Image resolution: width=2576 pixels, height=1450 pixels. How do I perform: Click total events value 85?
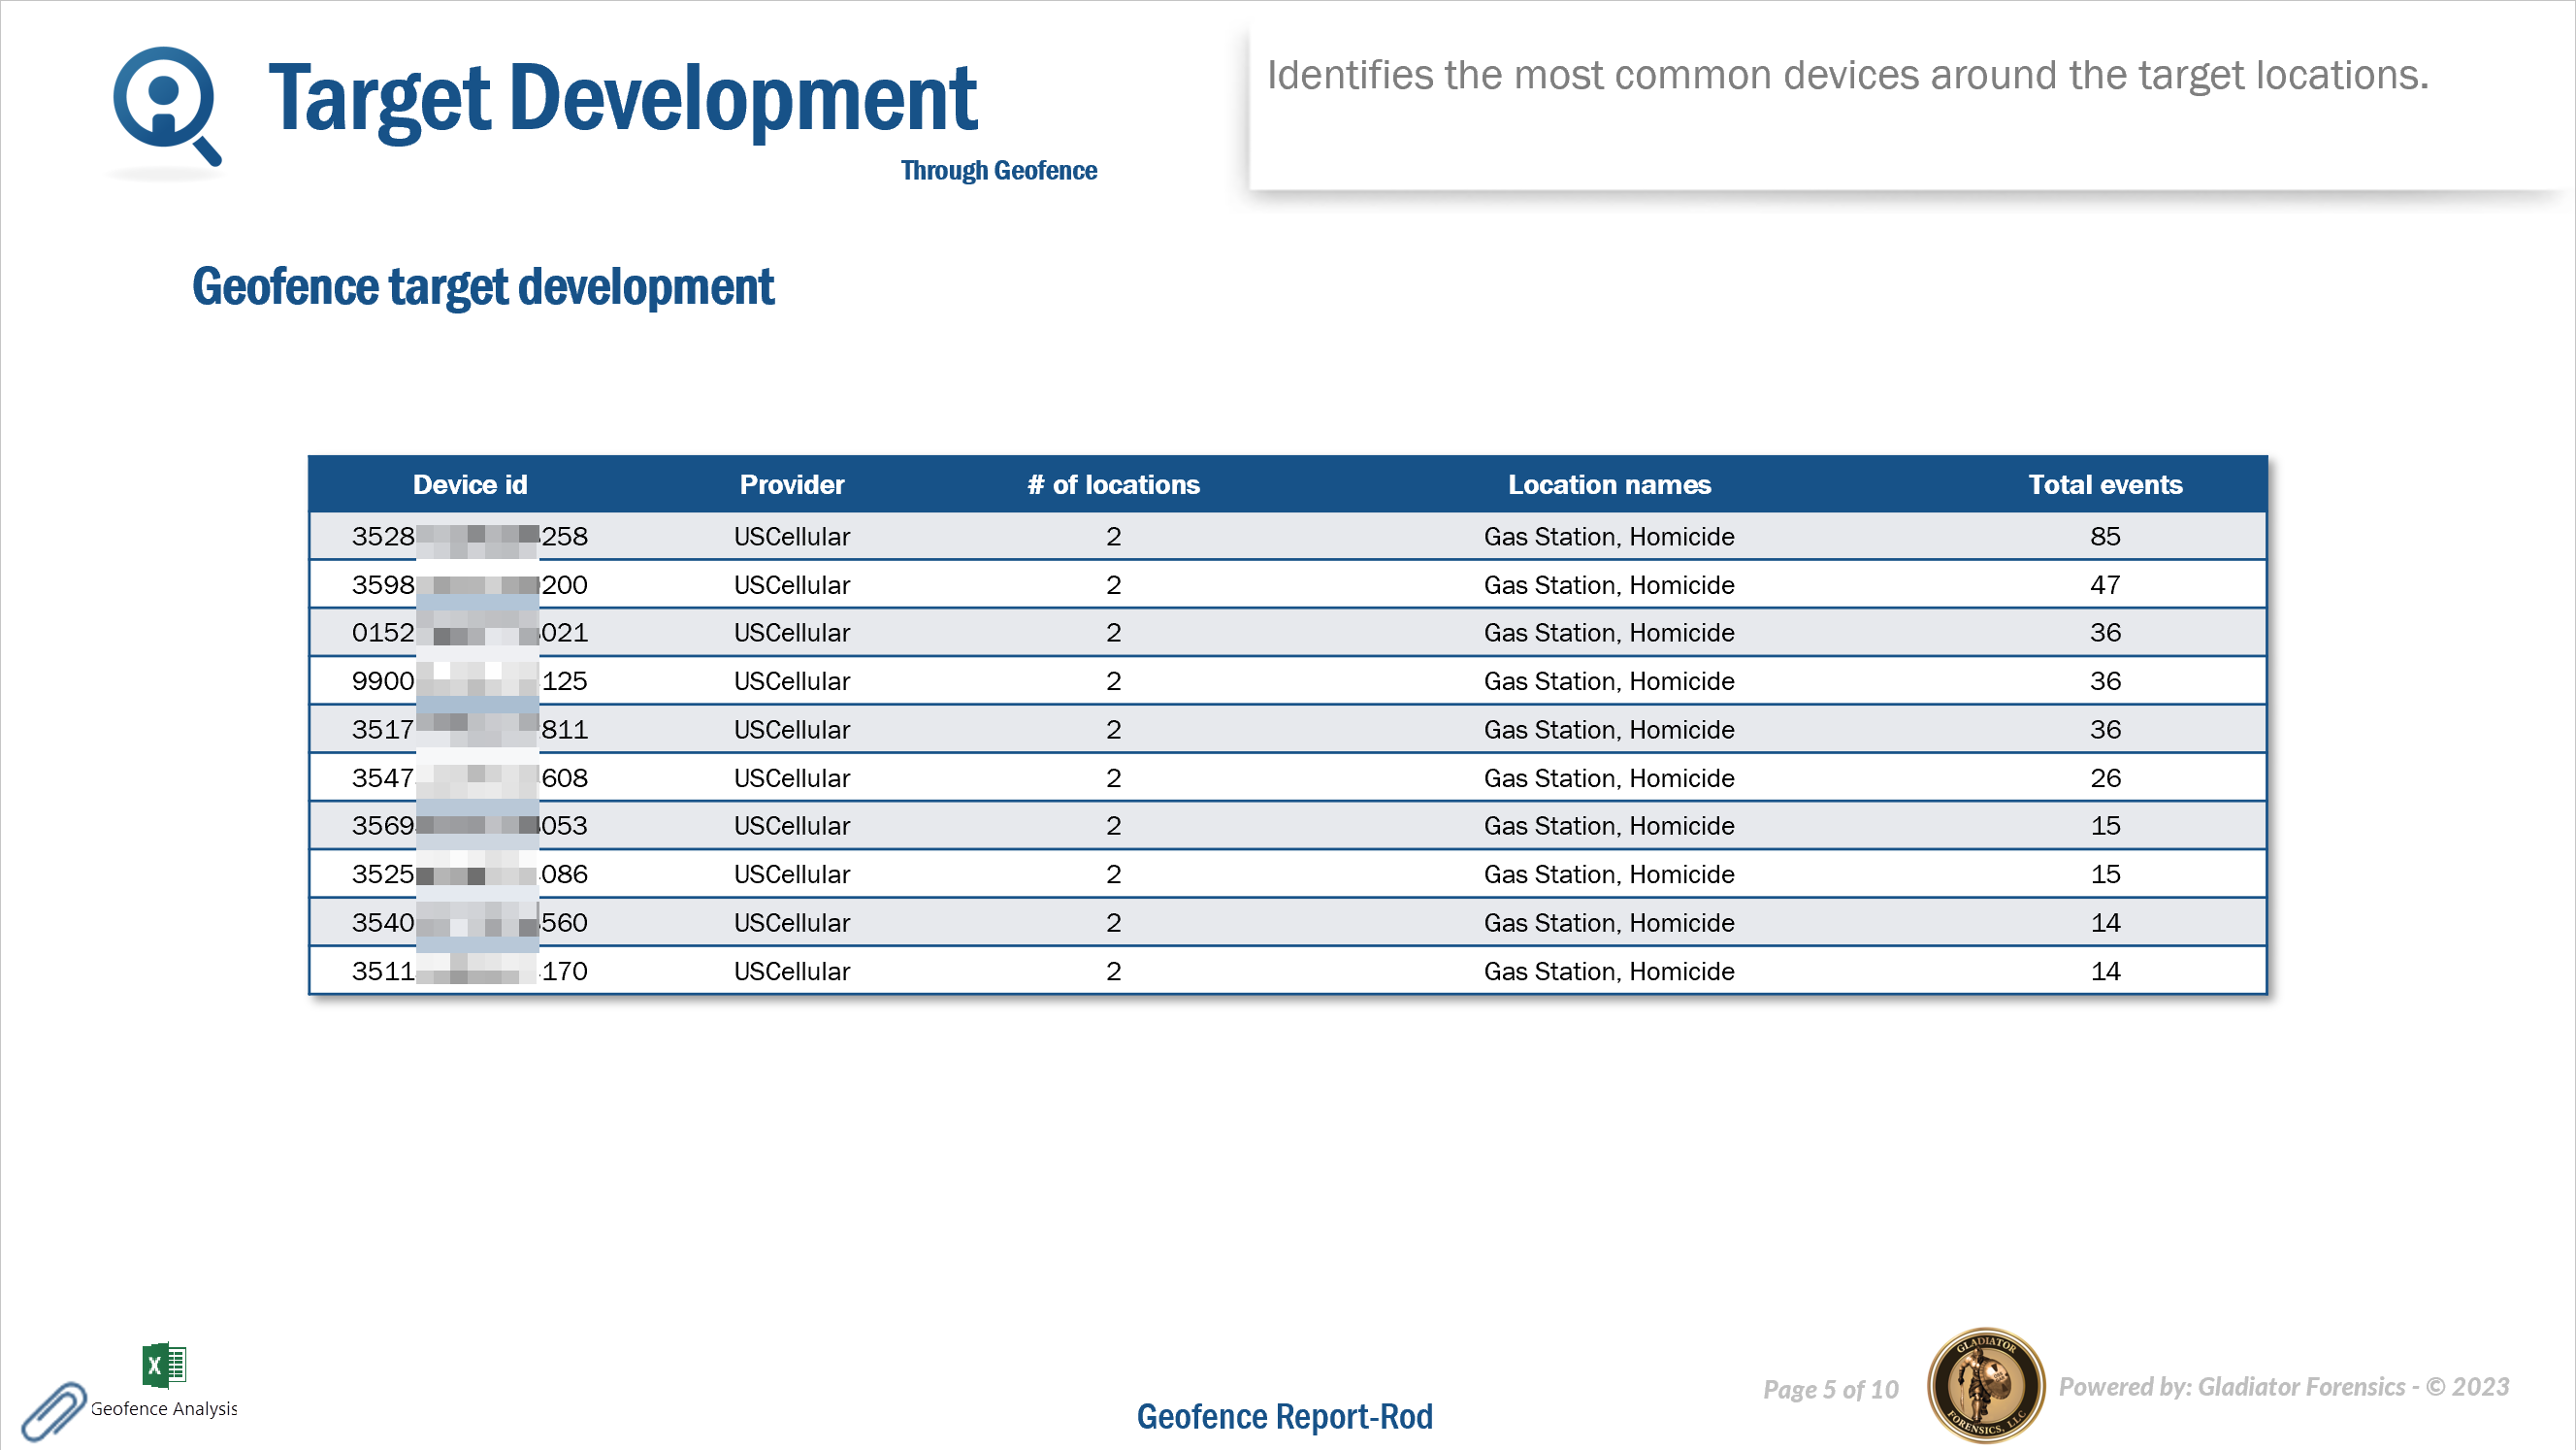2104,537
